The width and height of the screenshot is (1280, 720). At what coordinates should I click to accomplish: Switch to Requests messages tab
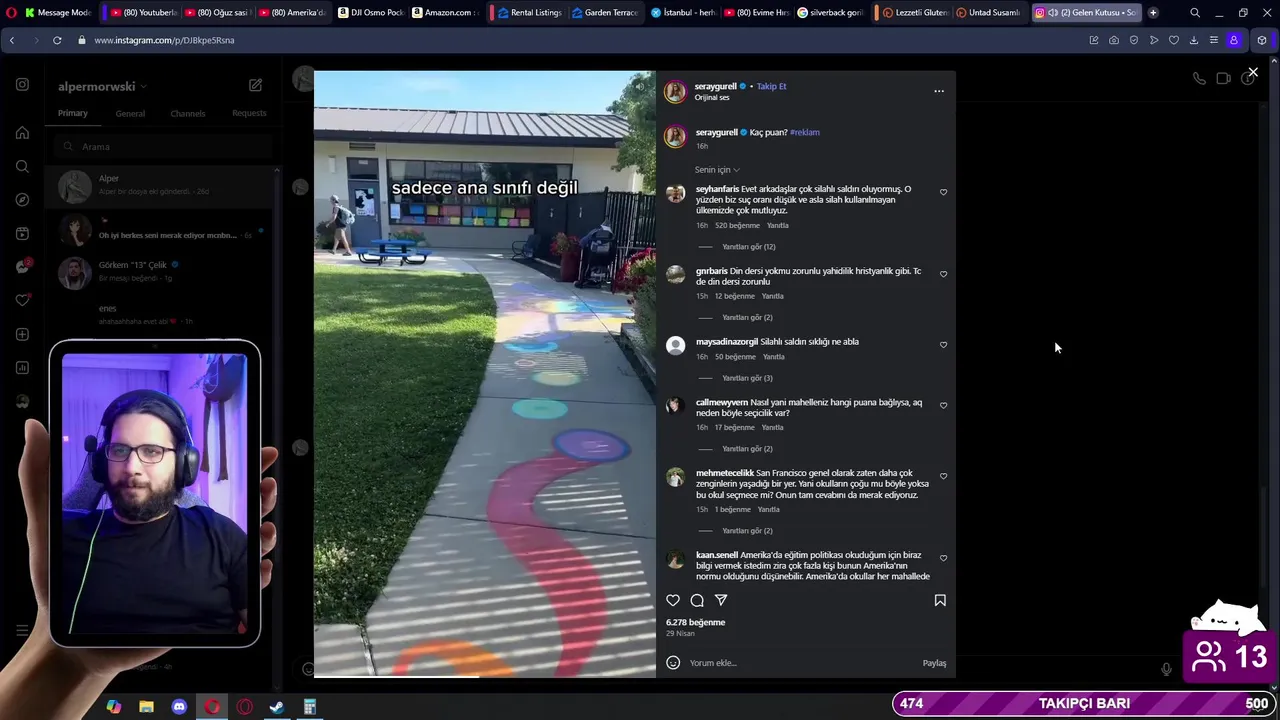tap(249, 113)
